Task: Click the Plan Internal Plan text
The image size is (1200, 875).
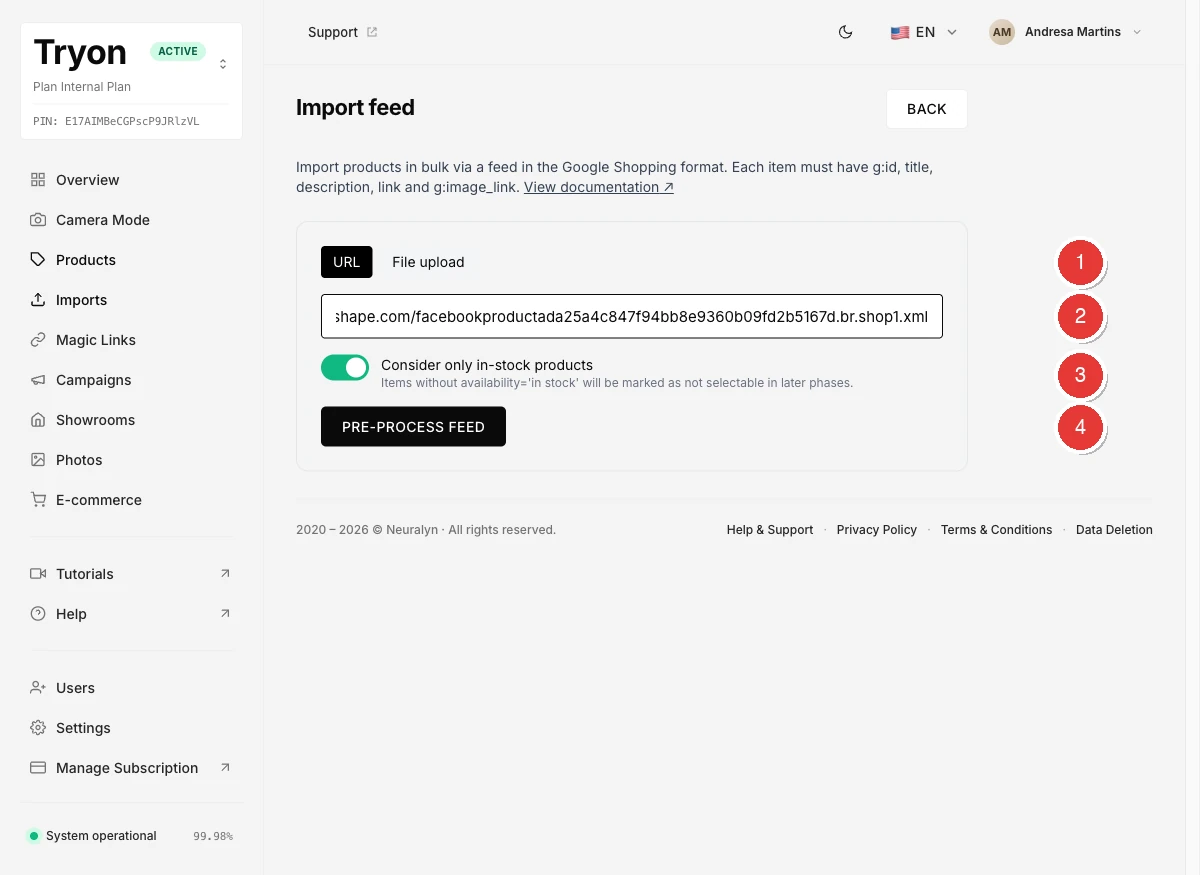Action: 82,87
